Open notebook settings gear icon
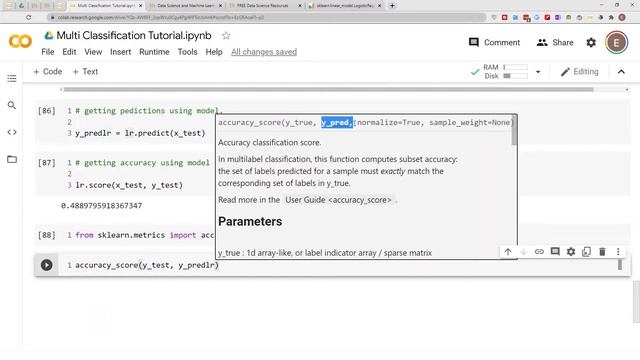This screenshot has height=360, width=640. tap(591, 42)
